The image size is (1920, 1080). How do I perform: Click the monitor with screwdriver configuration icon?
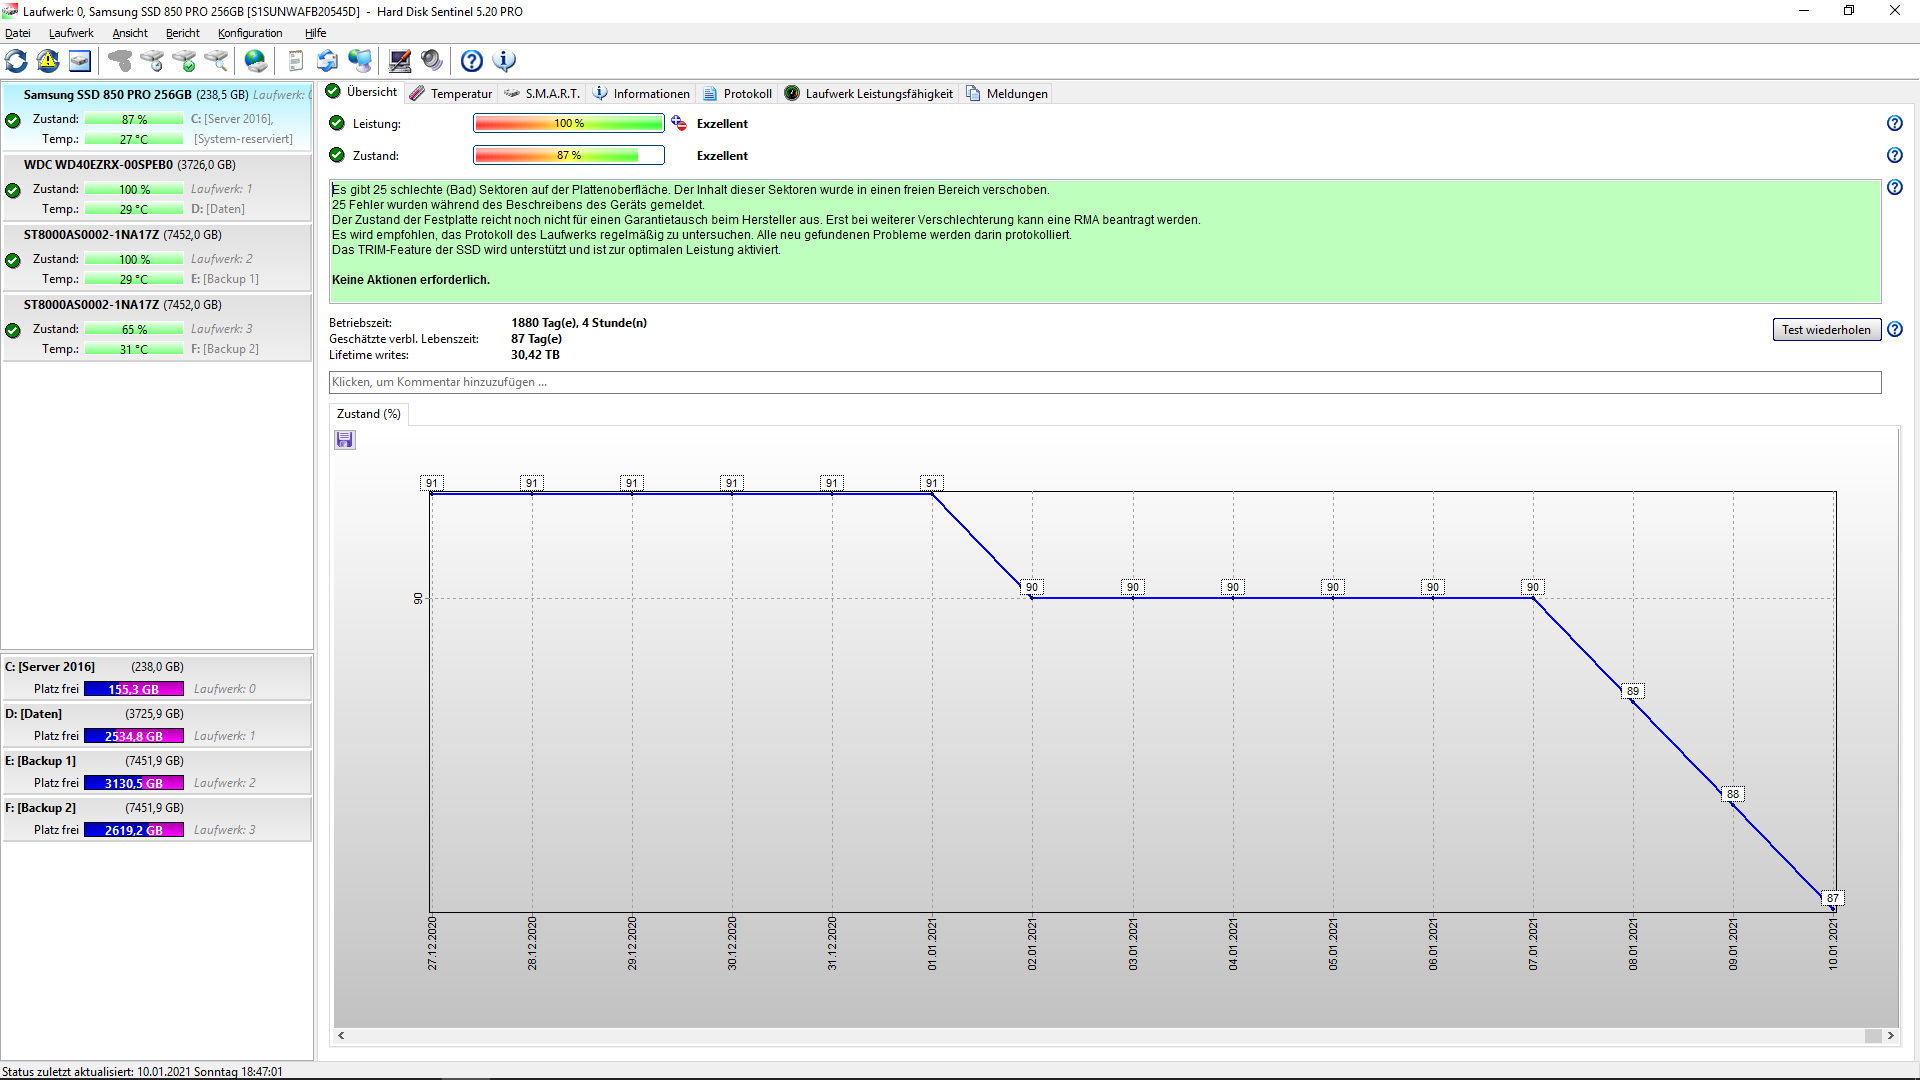click(400, 61)
